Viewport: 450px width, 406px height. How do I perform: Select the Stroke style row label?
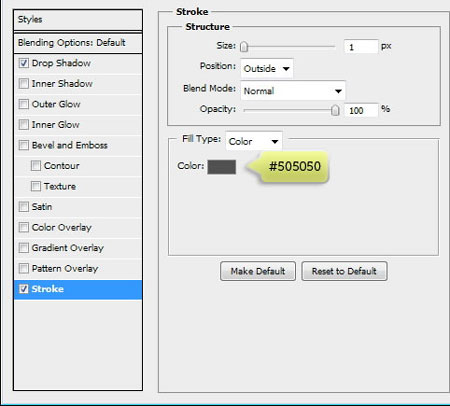[x=47, y=289]
